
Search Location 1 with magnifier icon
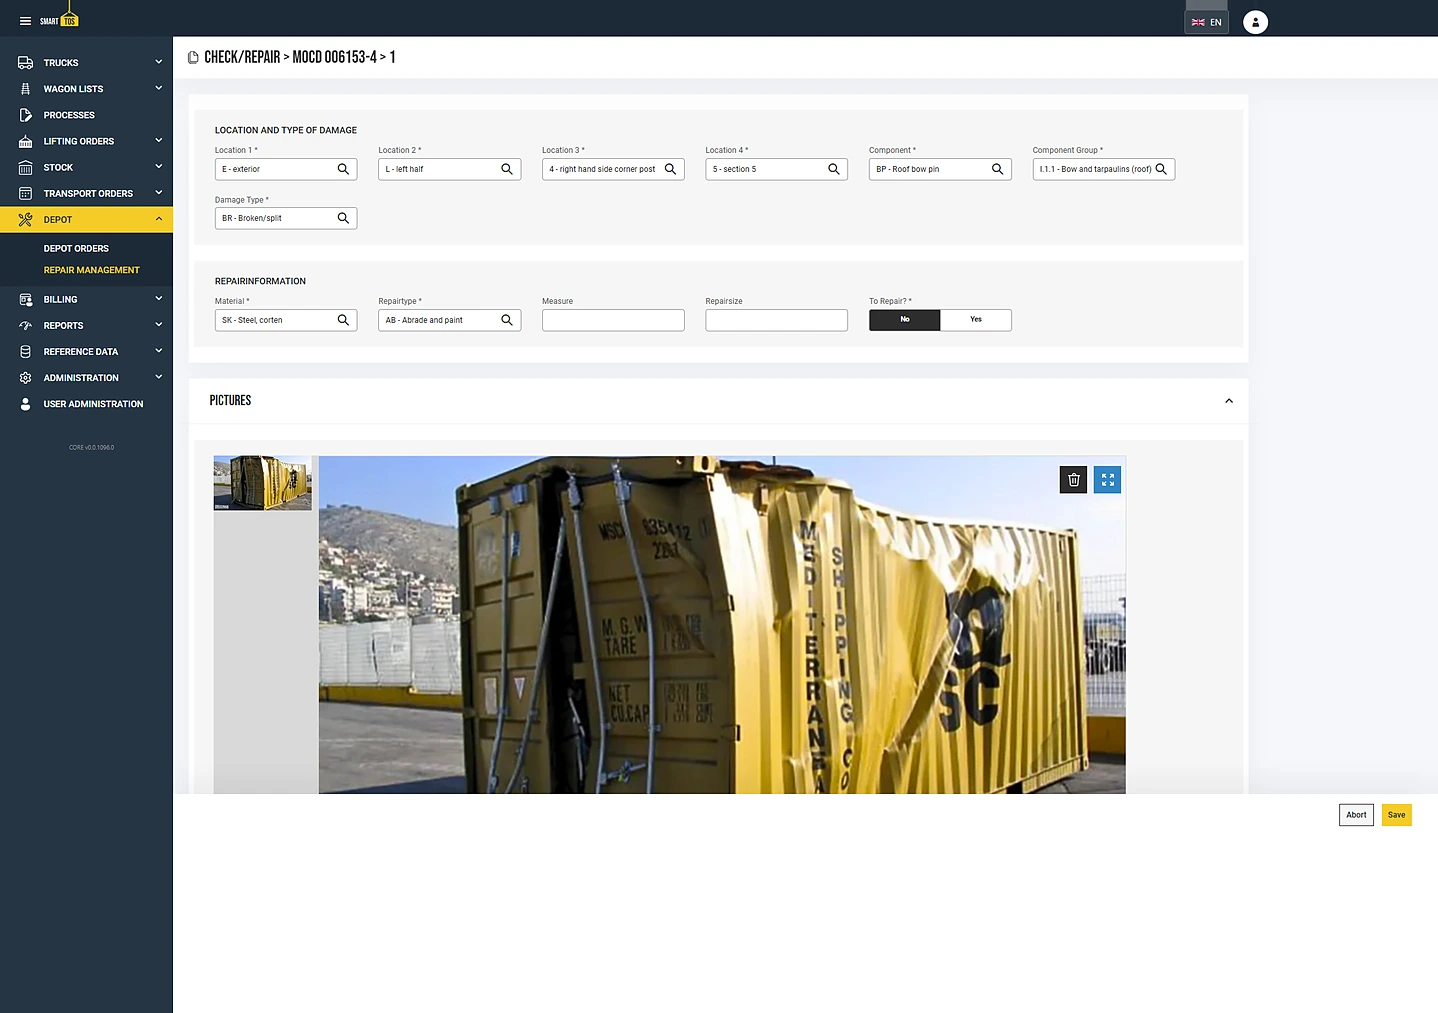tap(343, 169)
